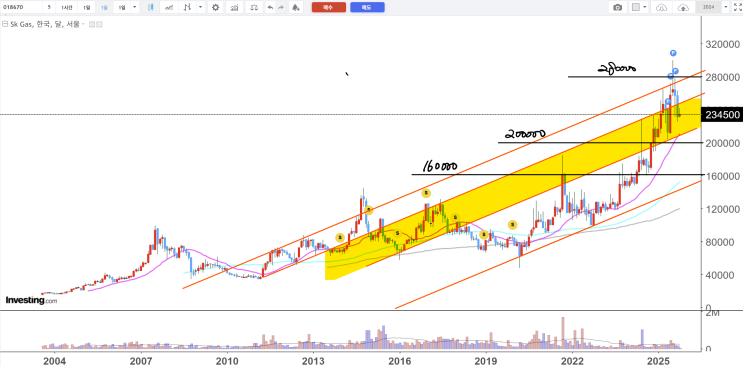This screenshot has width=743, height=366.
Task: Open the dropdown arrow after the Sk Gas title
Action: click(83, 24)
